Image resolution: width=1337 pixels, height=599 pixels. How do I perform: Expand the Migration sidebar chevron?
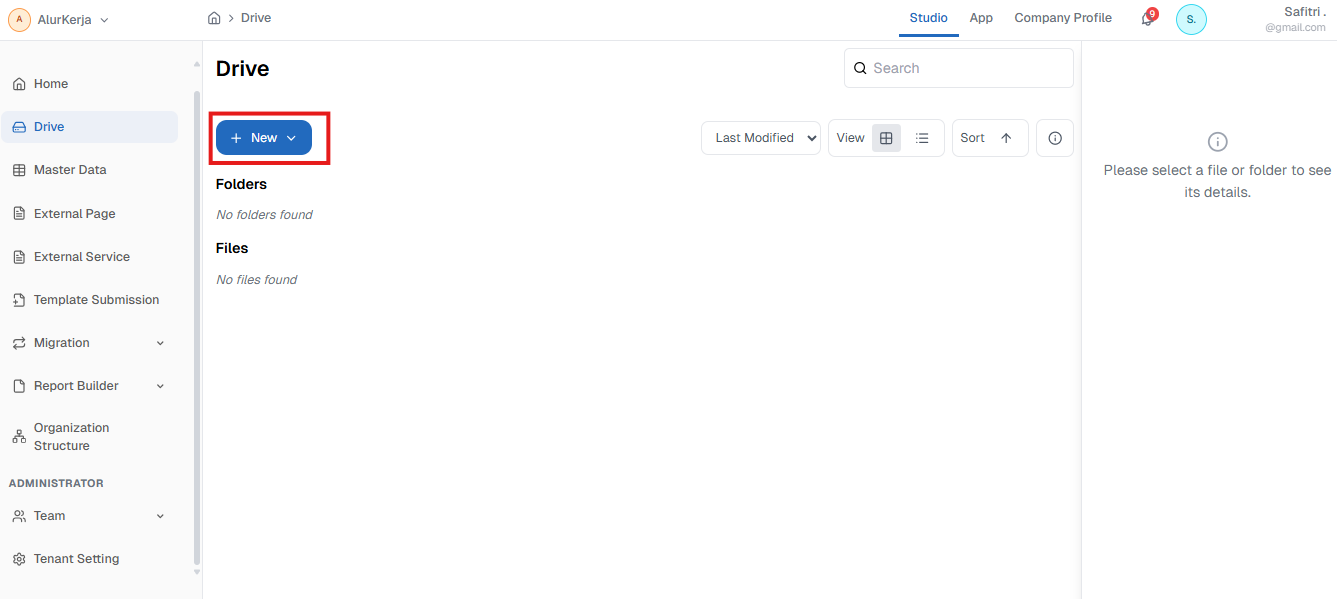click(x=161, y=343)
